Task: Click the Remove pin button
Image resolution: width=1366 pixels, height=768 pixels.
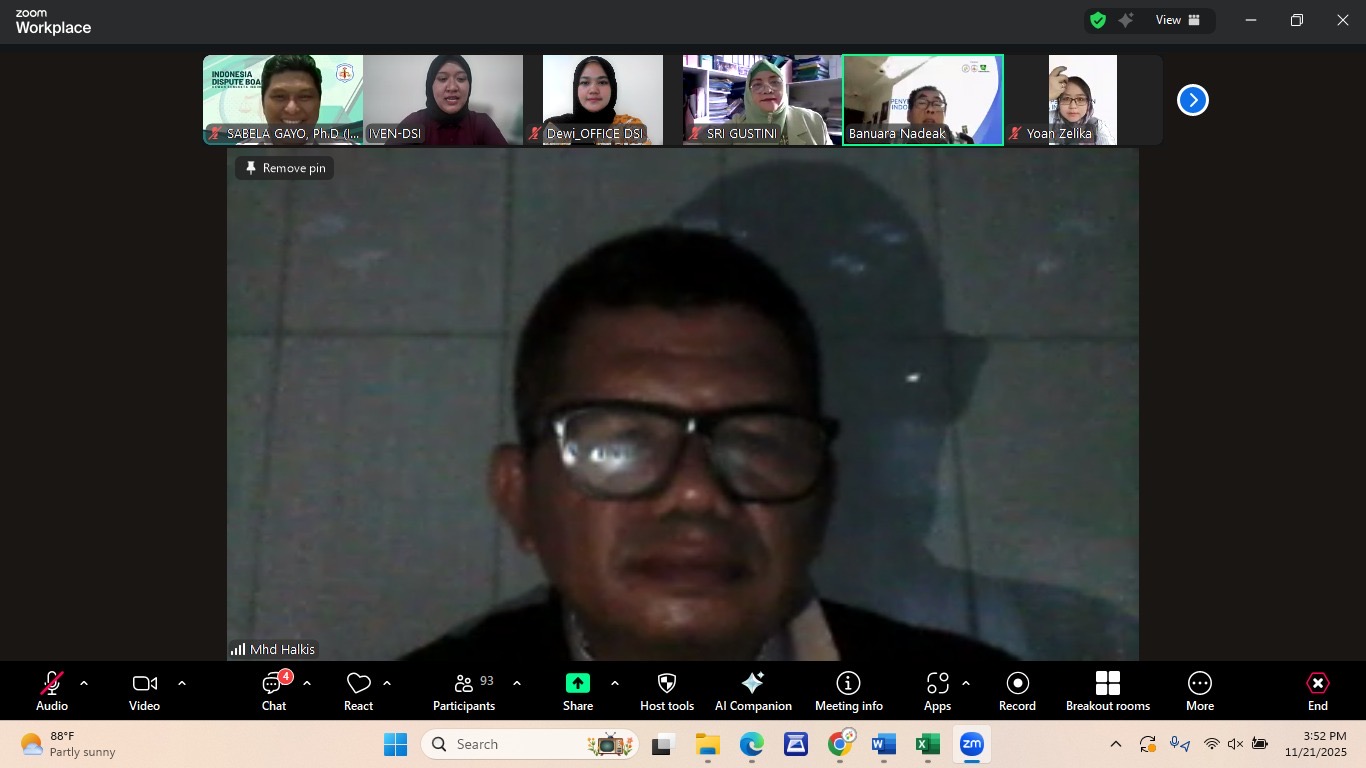Action: pyautogui.click(x=285, y=168)
